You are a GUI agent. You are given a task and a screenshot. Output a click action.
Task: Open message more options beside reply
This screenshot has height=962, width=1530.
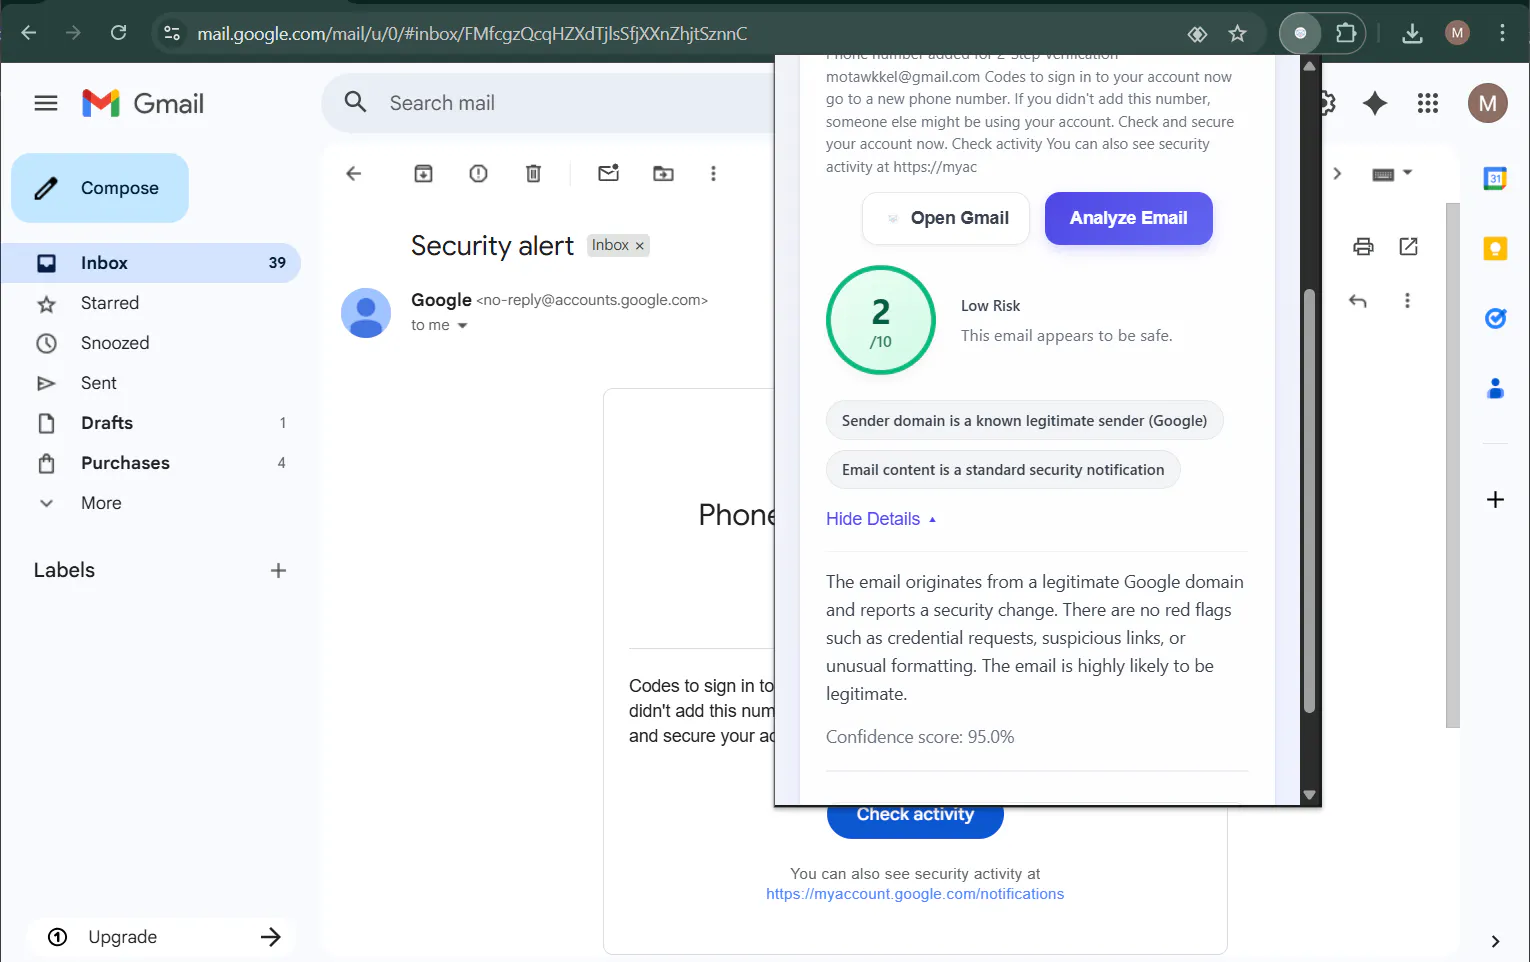click(x=1407, y=301)
